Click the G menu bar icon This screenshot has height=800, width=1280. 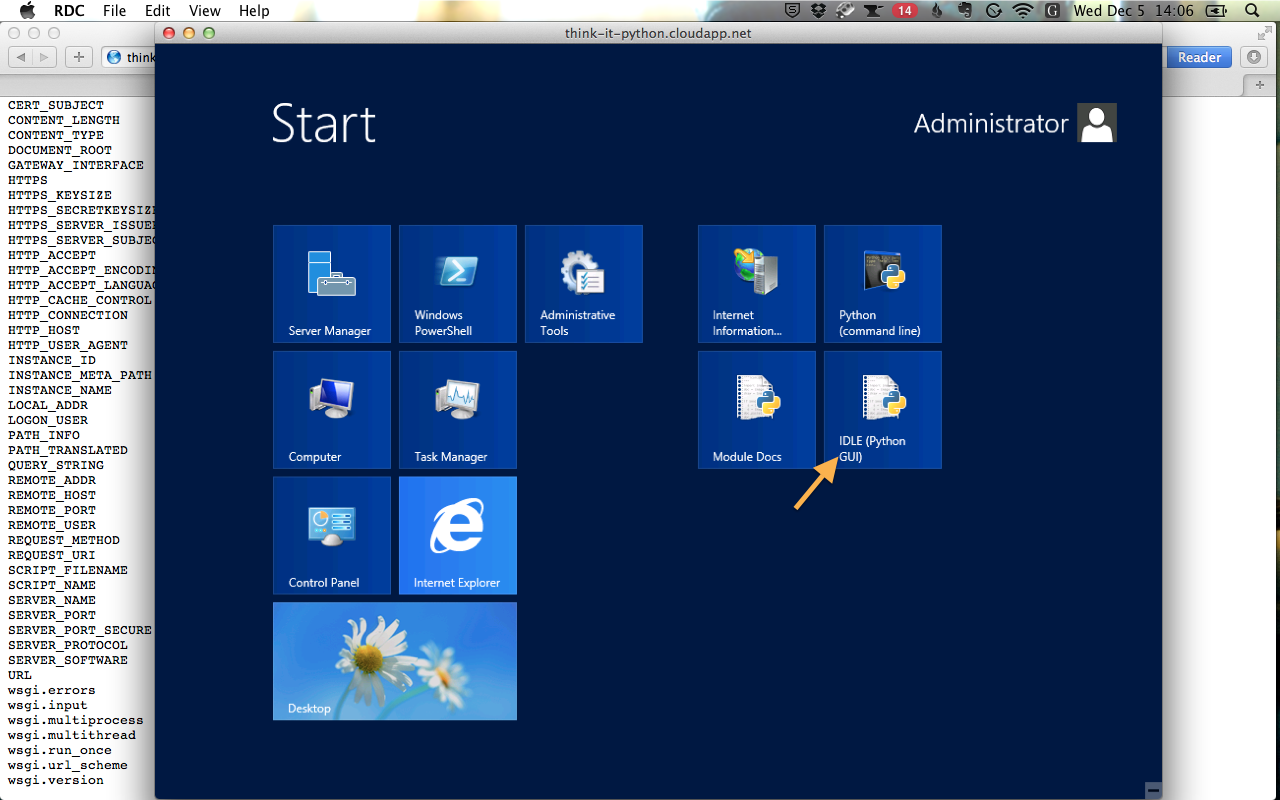point(1052,11)
